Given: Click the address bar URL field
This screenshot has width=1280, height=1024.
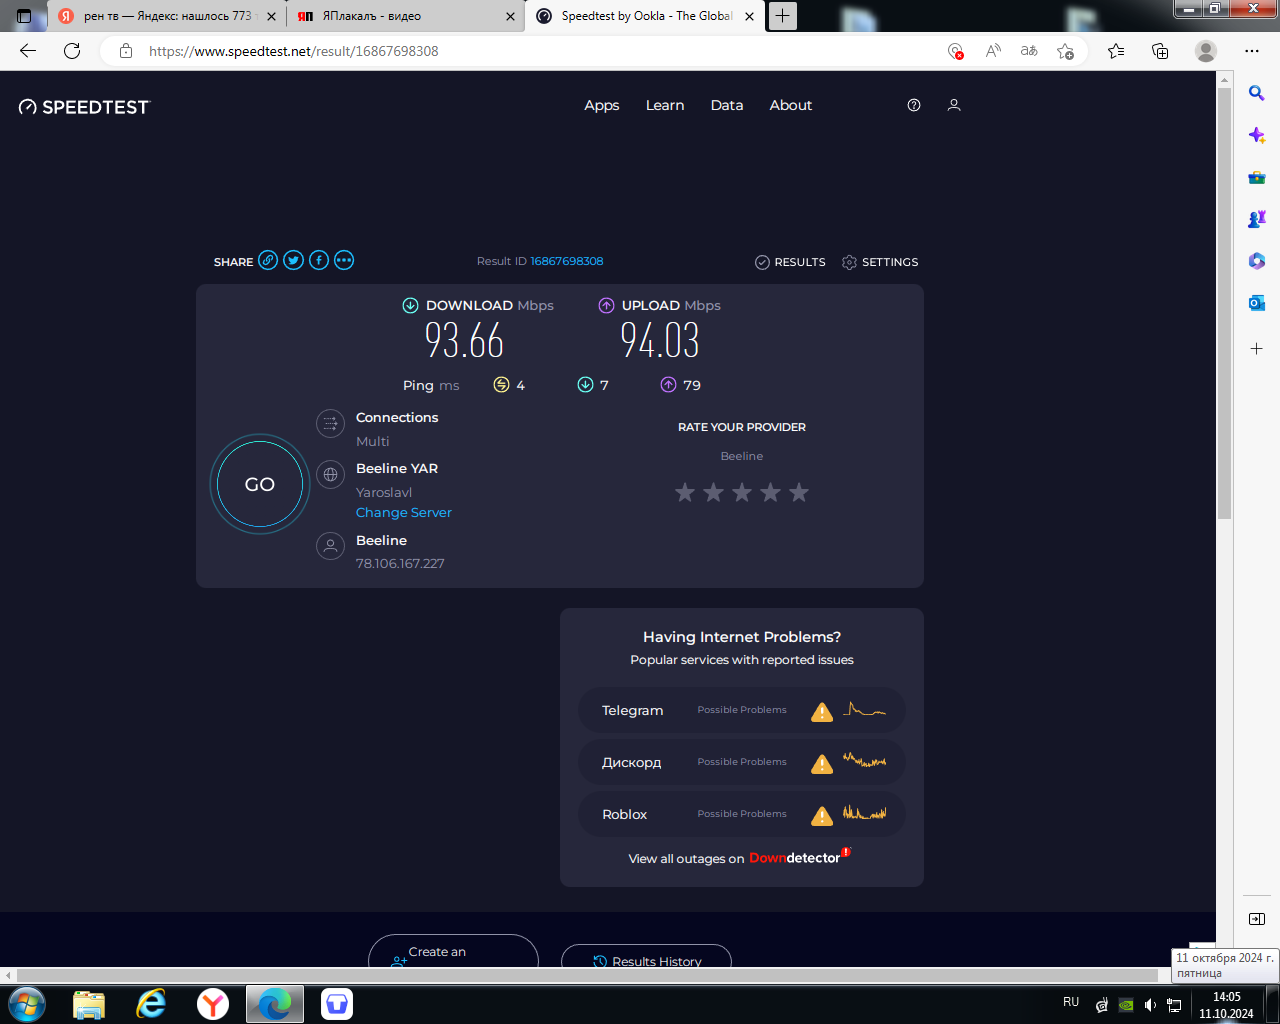Looking at the screenshot, I should pyautogui.click(x=540, y=51).
